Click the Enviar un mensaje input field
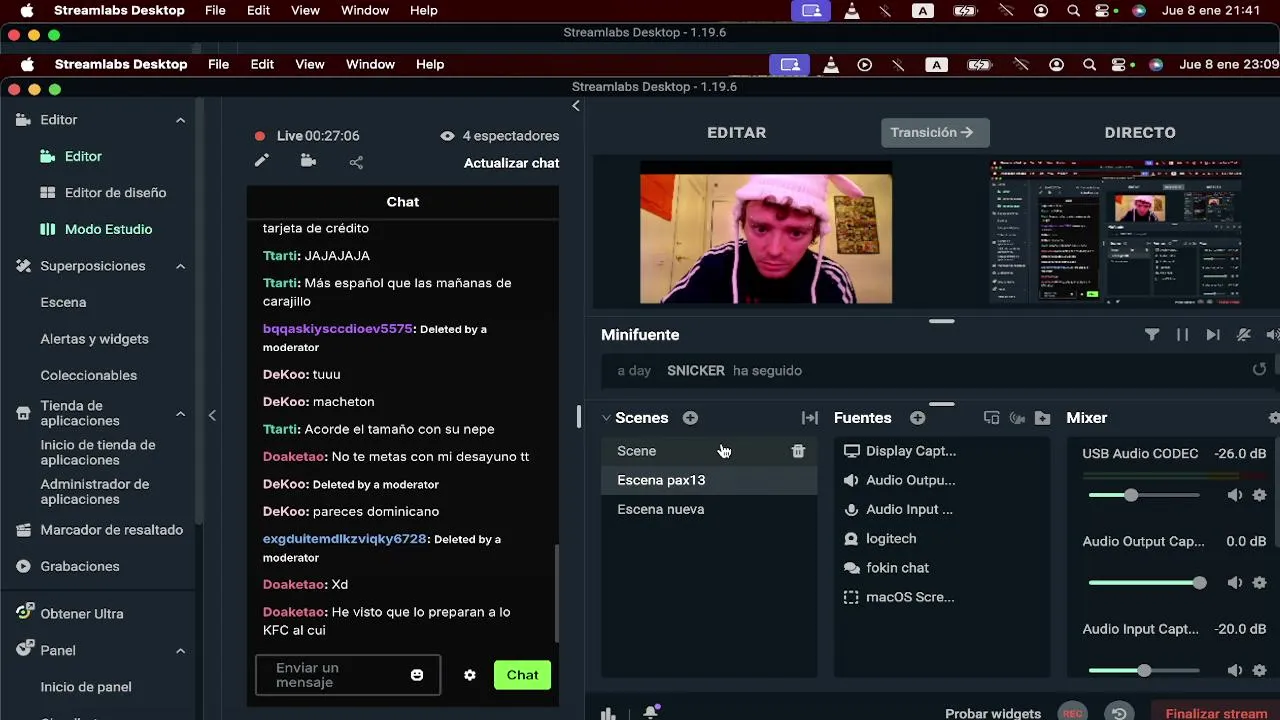The image size is (1280, 720). [x=347, y=675]
